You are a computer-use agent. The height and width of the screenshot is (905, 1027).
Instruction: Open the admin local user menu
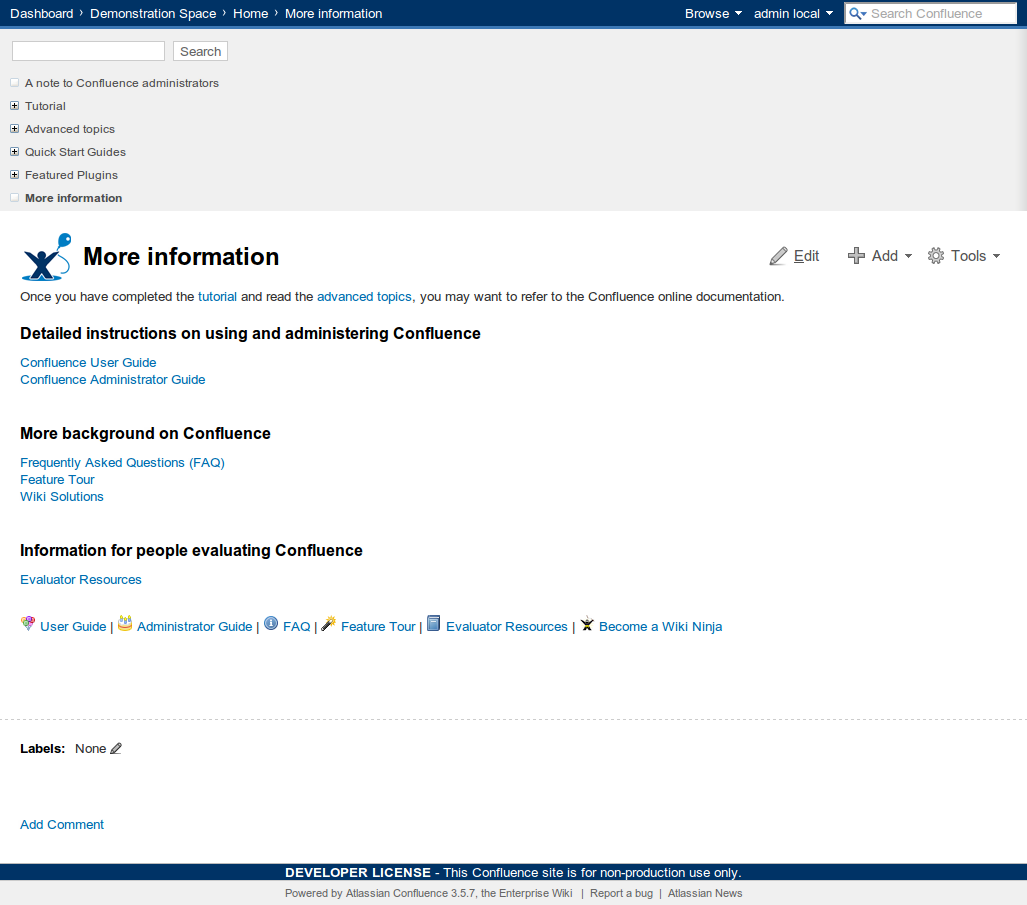(x=793, y=14)
